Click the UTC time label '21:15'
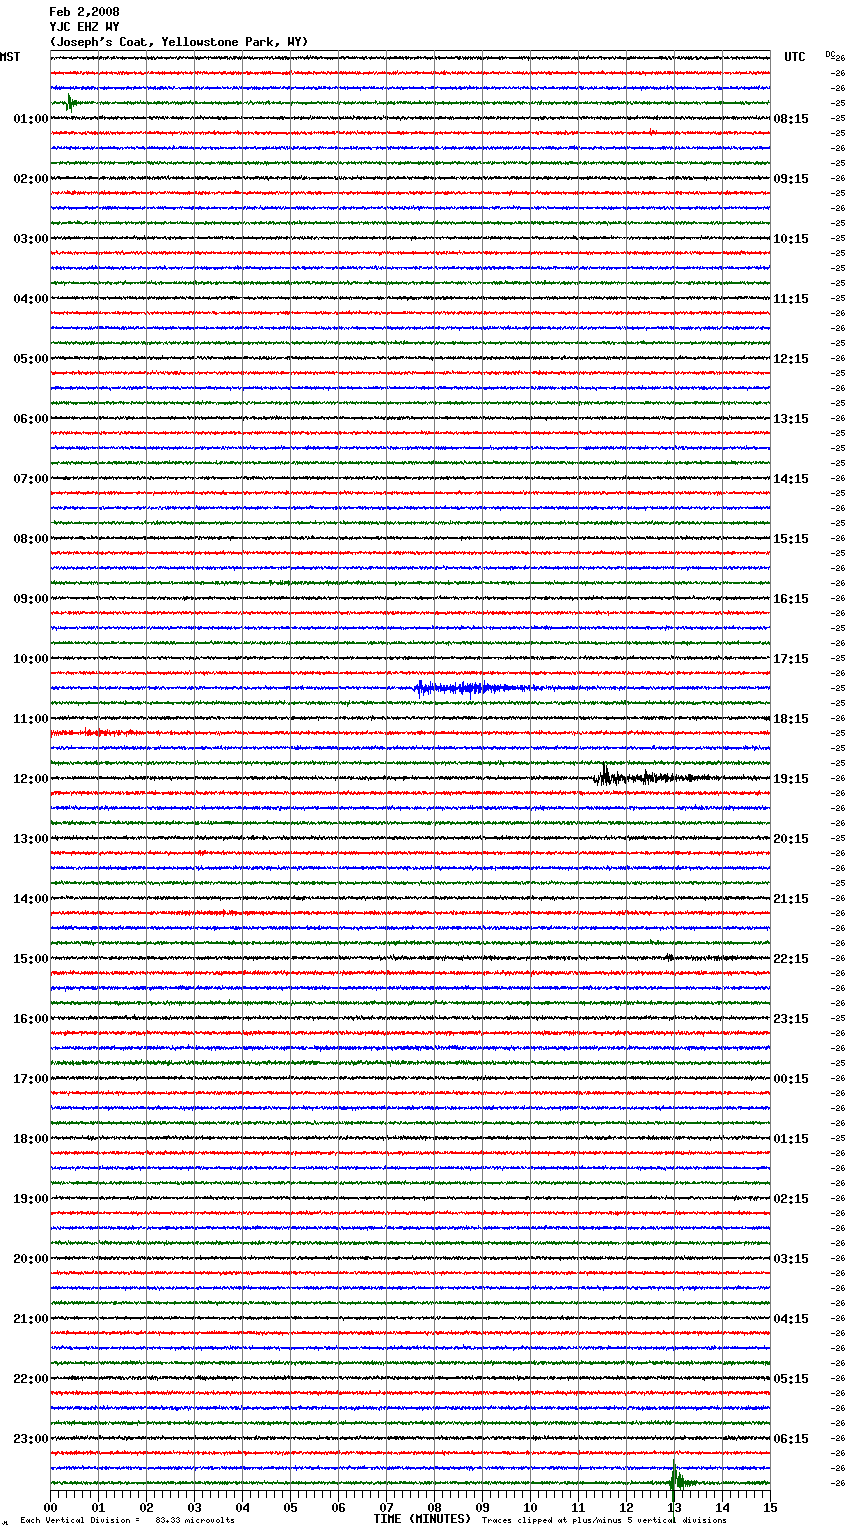Image resolution: width=850 pixels, height=1534 pixels. 791,899
